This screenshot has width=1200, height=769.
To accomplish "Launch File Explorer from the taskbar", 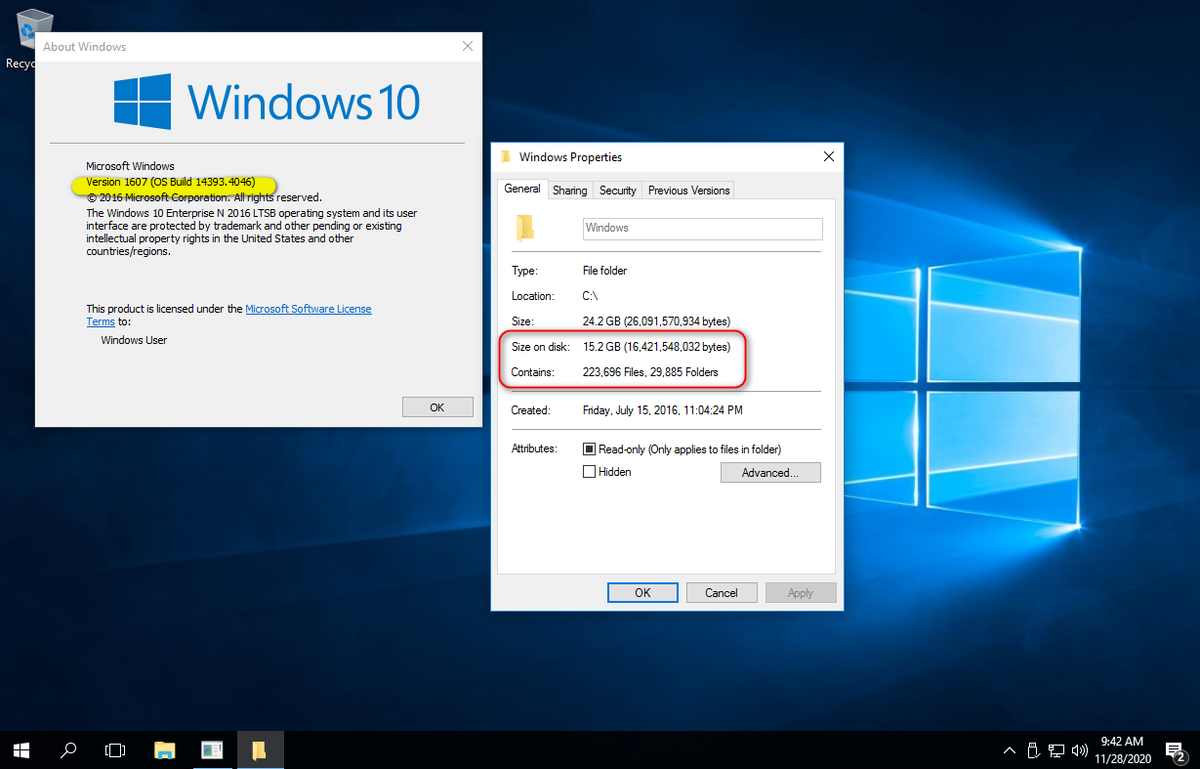I will [x=164, y=750].
